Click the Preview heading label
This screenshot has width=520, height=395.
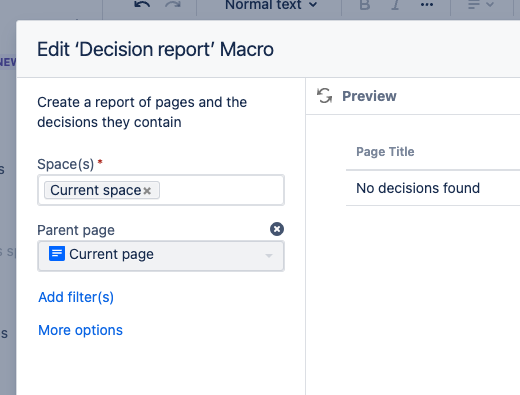pos(369,96)
